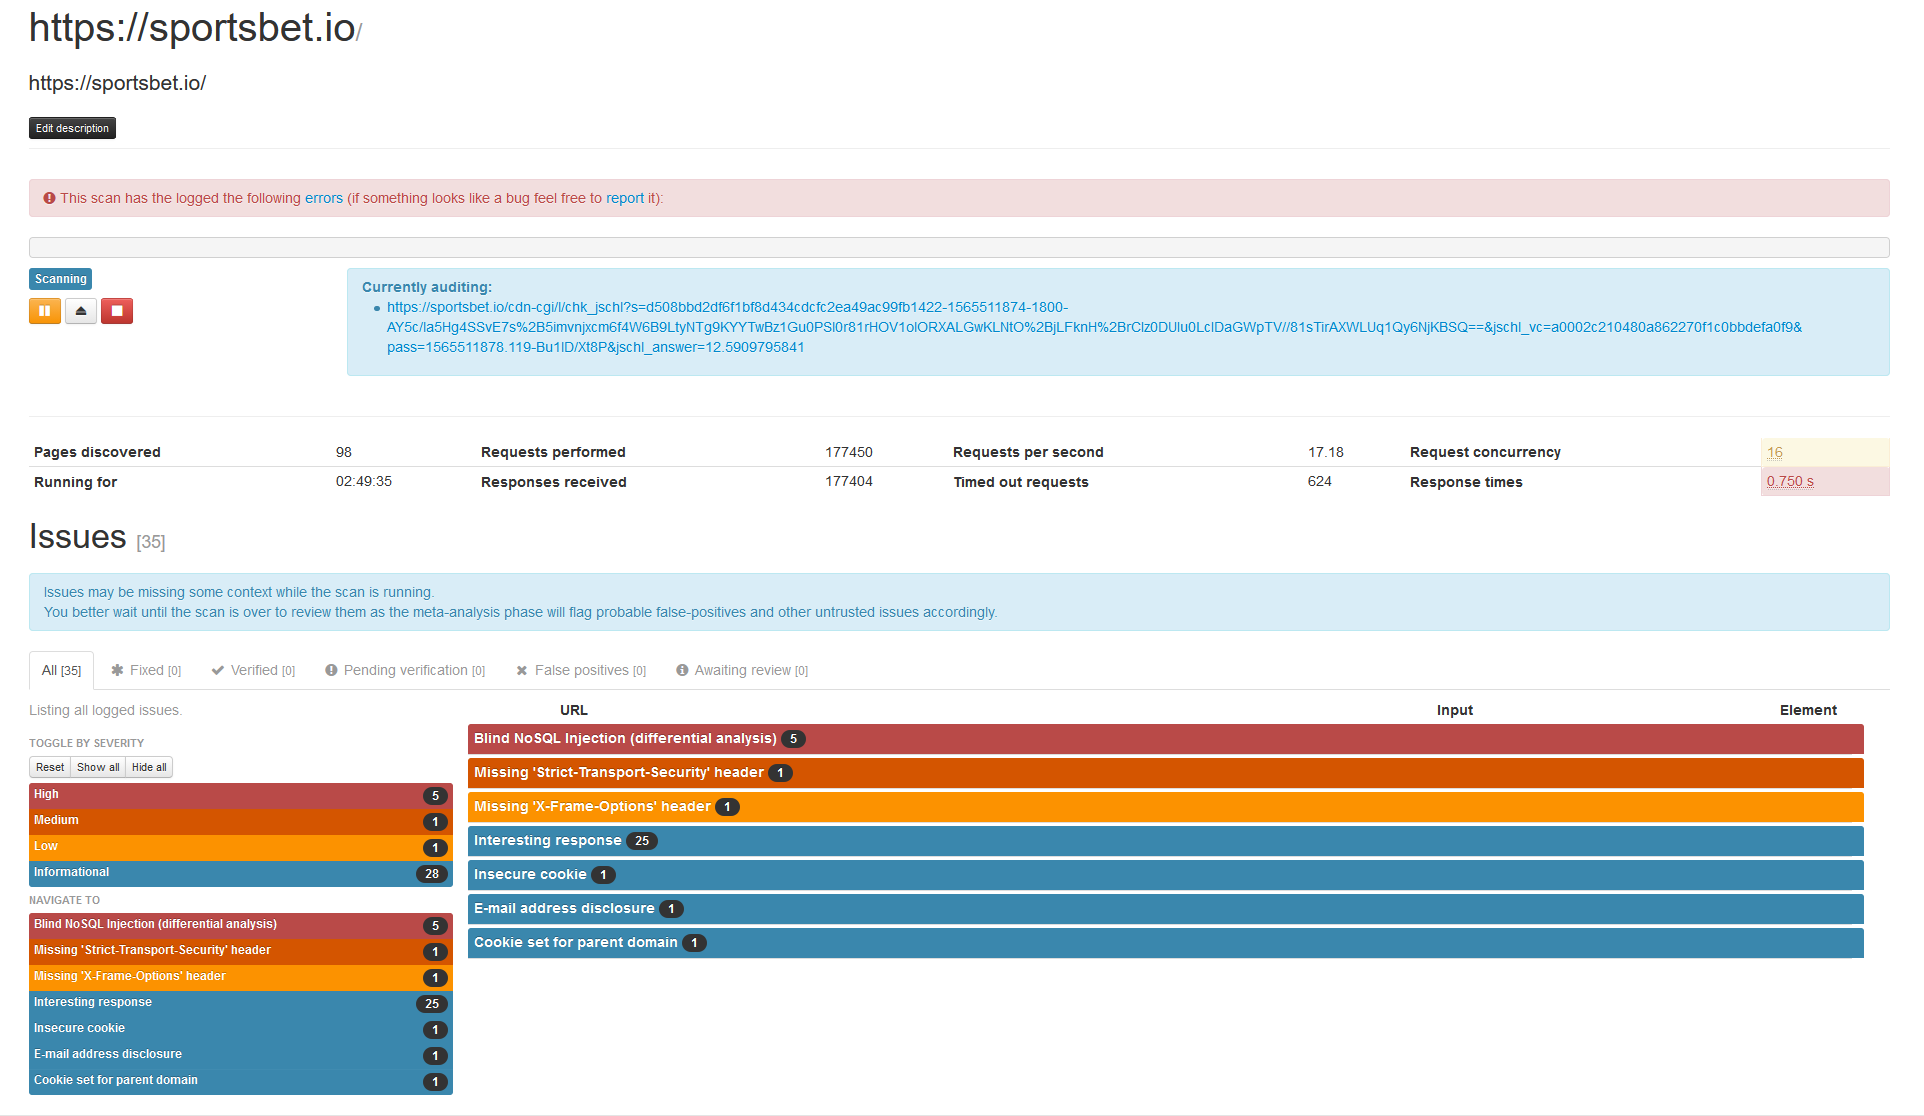Screen dimensions: 1924x1116
Task: Click the eject/suspend scan button
Action: [81, 311]
